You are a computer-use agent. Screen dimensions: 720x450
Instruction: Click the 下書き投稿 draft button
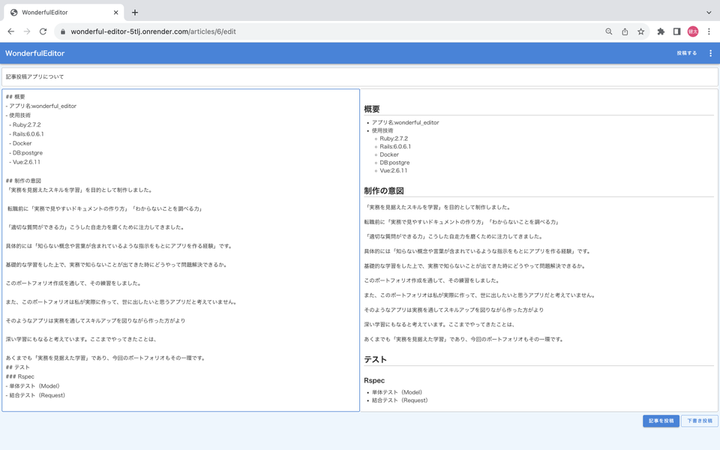pyautogui.click(x=699, y=421)
